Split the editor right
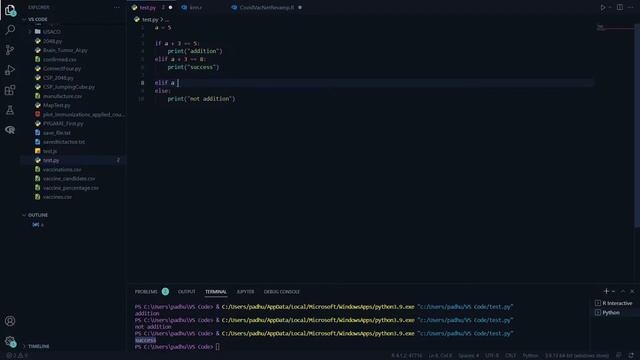The width and height of the screenshot is (640, 360). (x=620, y=7)
